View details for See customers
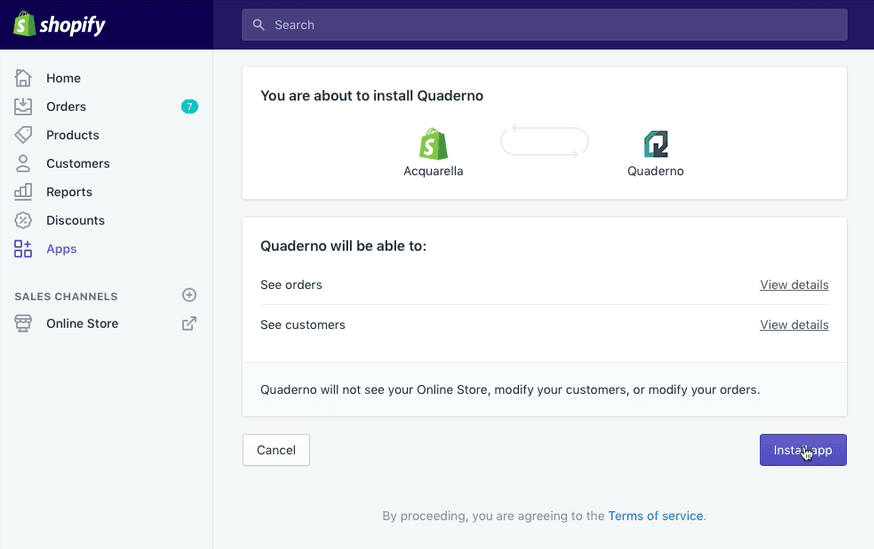 pos(794,325)
